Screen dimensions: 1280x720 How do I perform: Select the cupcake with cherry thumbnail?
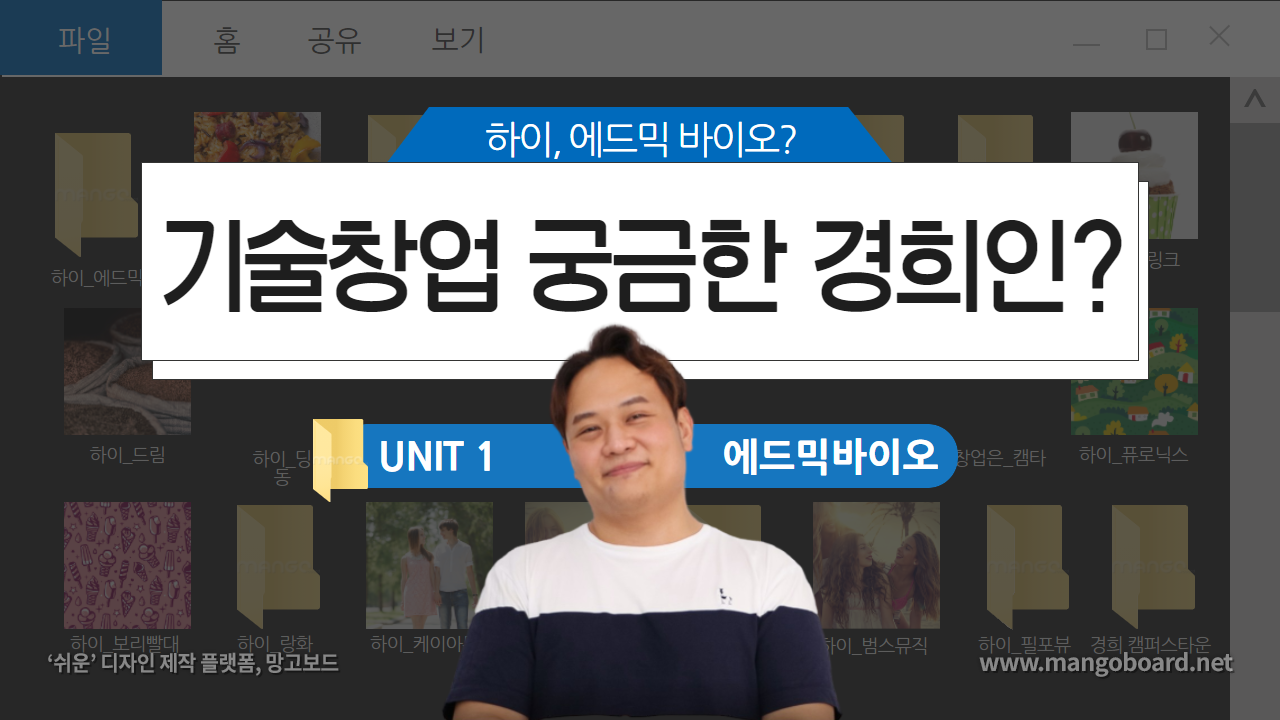1134,175
